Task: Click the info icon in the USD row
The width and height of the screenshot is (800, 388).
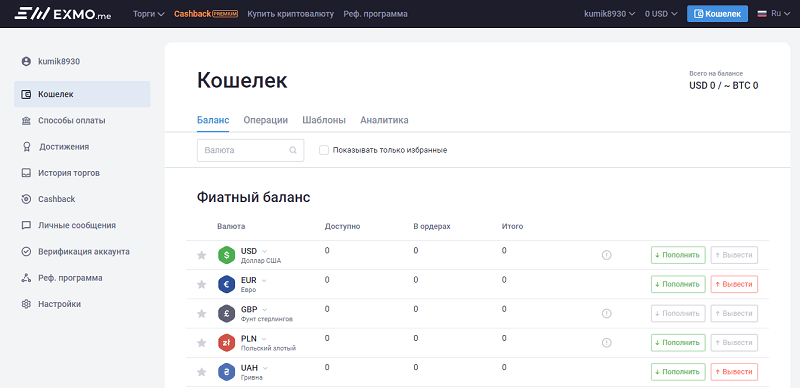Action: pyautogui.click(x=607, y=255)
